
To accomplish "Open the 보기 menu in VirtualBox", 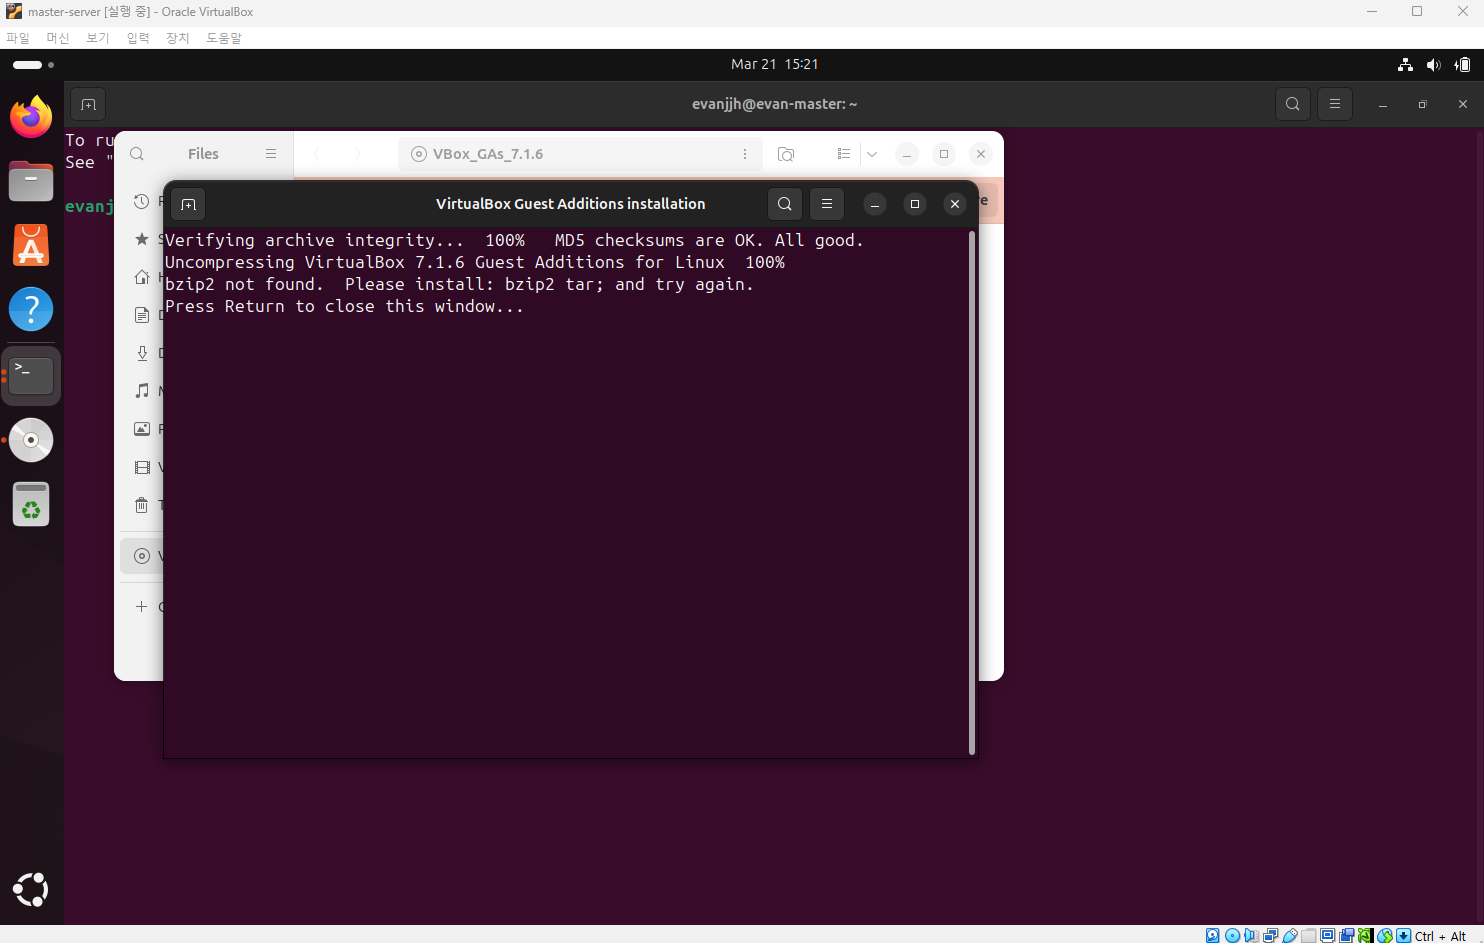I will click(x=98, y=38).
